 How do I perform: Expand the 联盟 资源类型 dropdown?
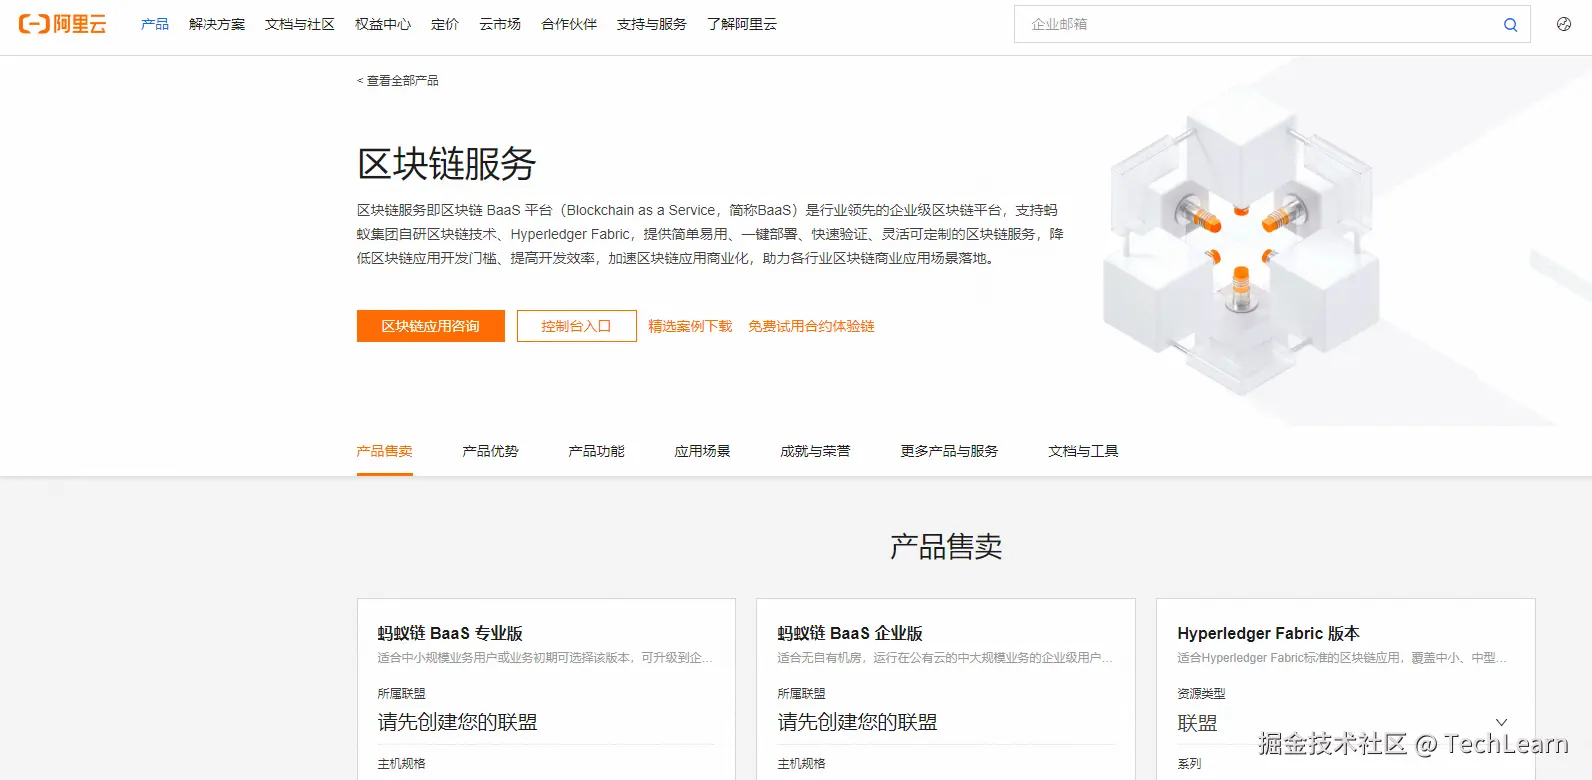point(1342,723)
